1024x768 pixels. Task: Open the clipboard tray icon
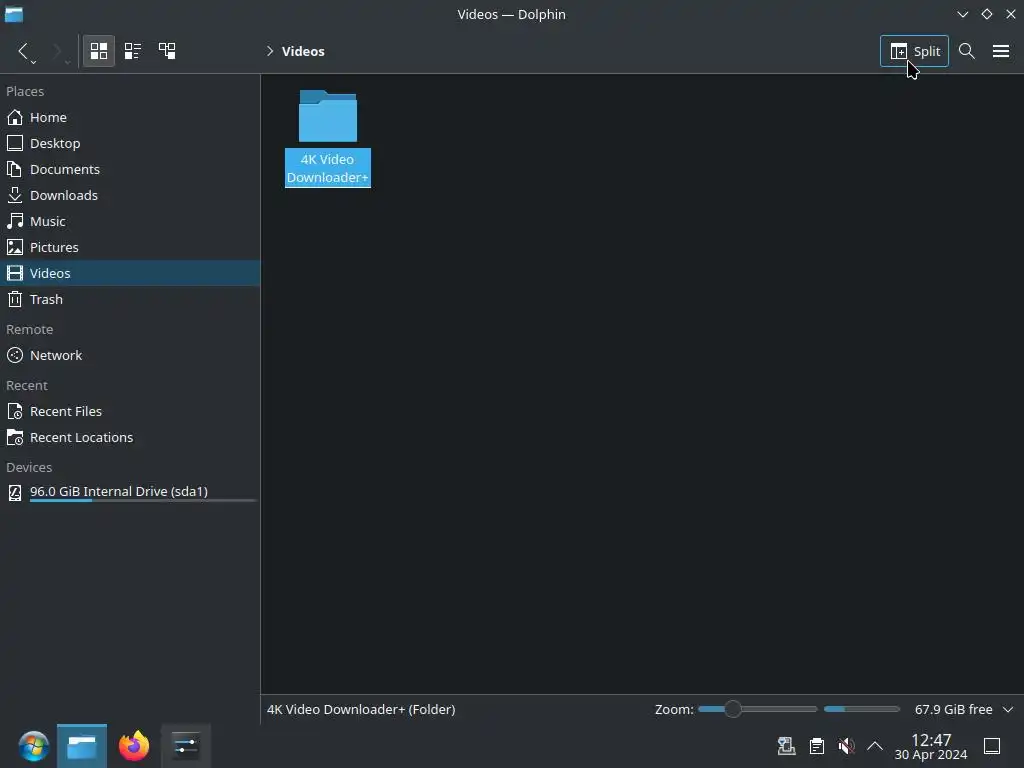point(816,746)
